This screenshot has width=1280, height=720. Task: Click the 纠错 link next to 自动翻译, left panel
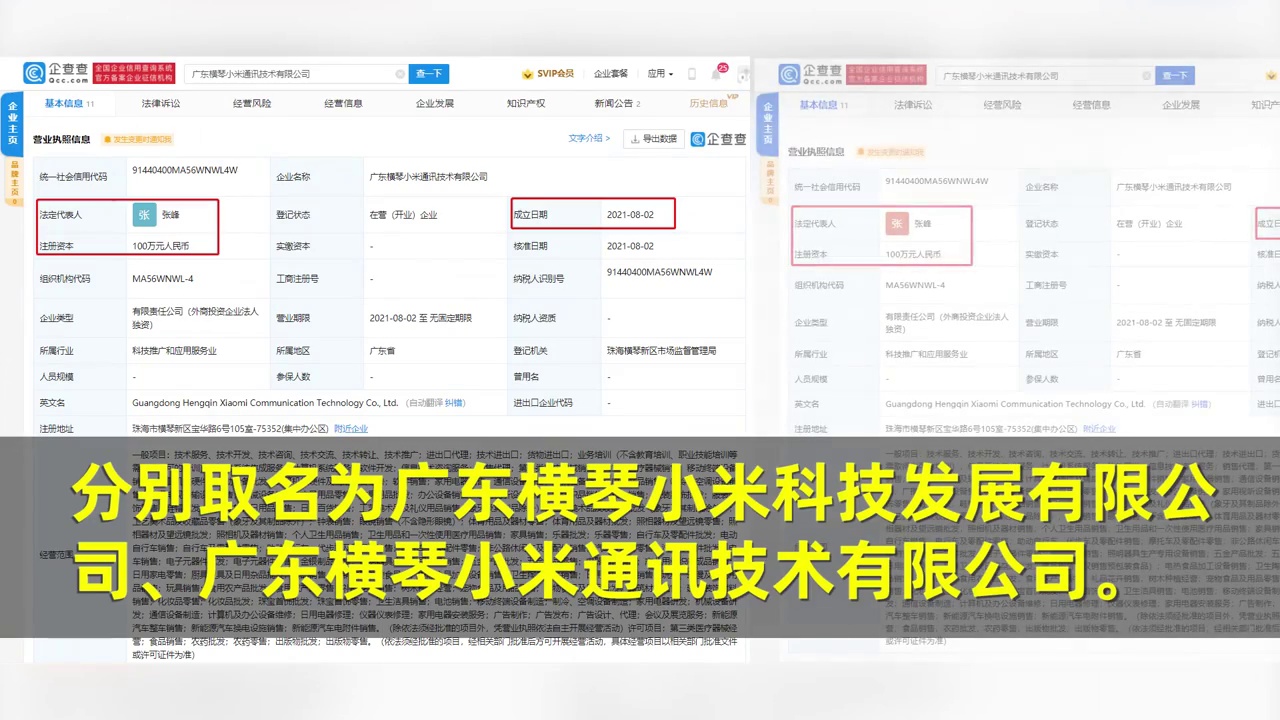tap(455, 403)
